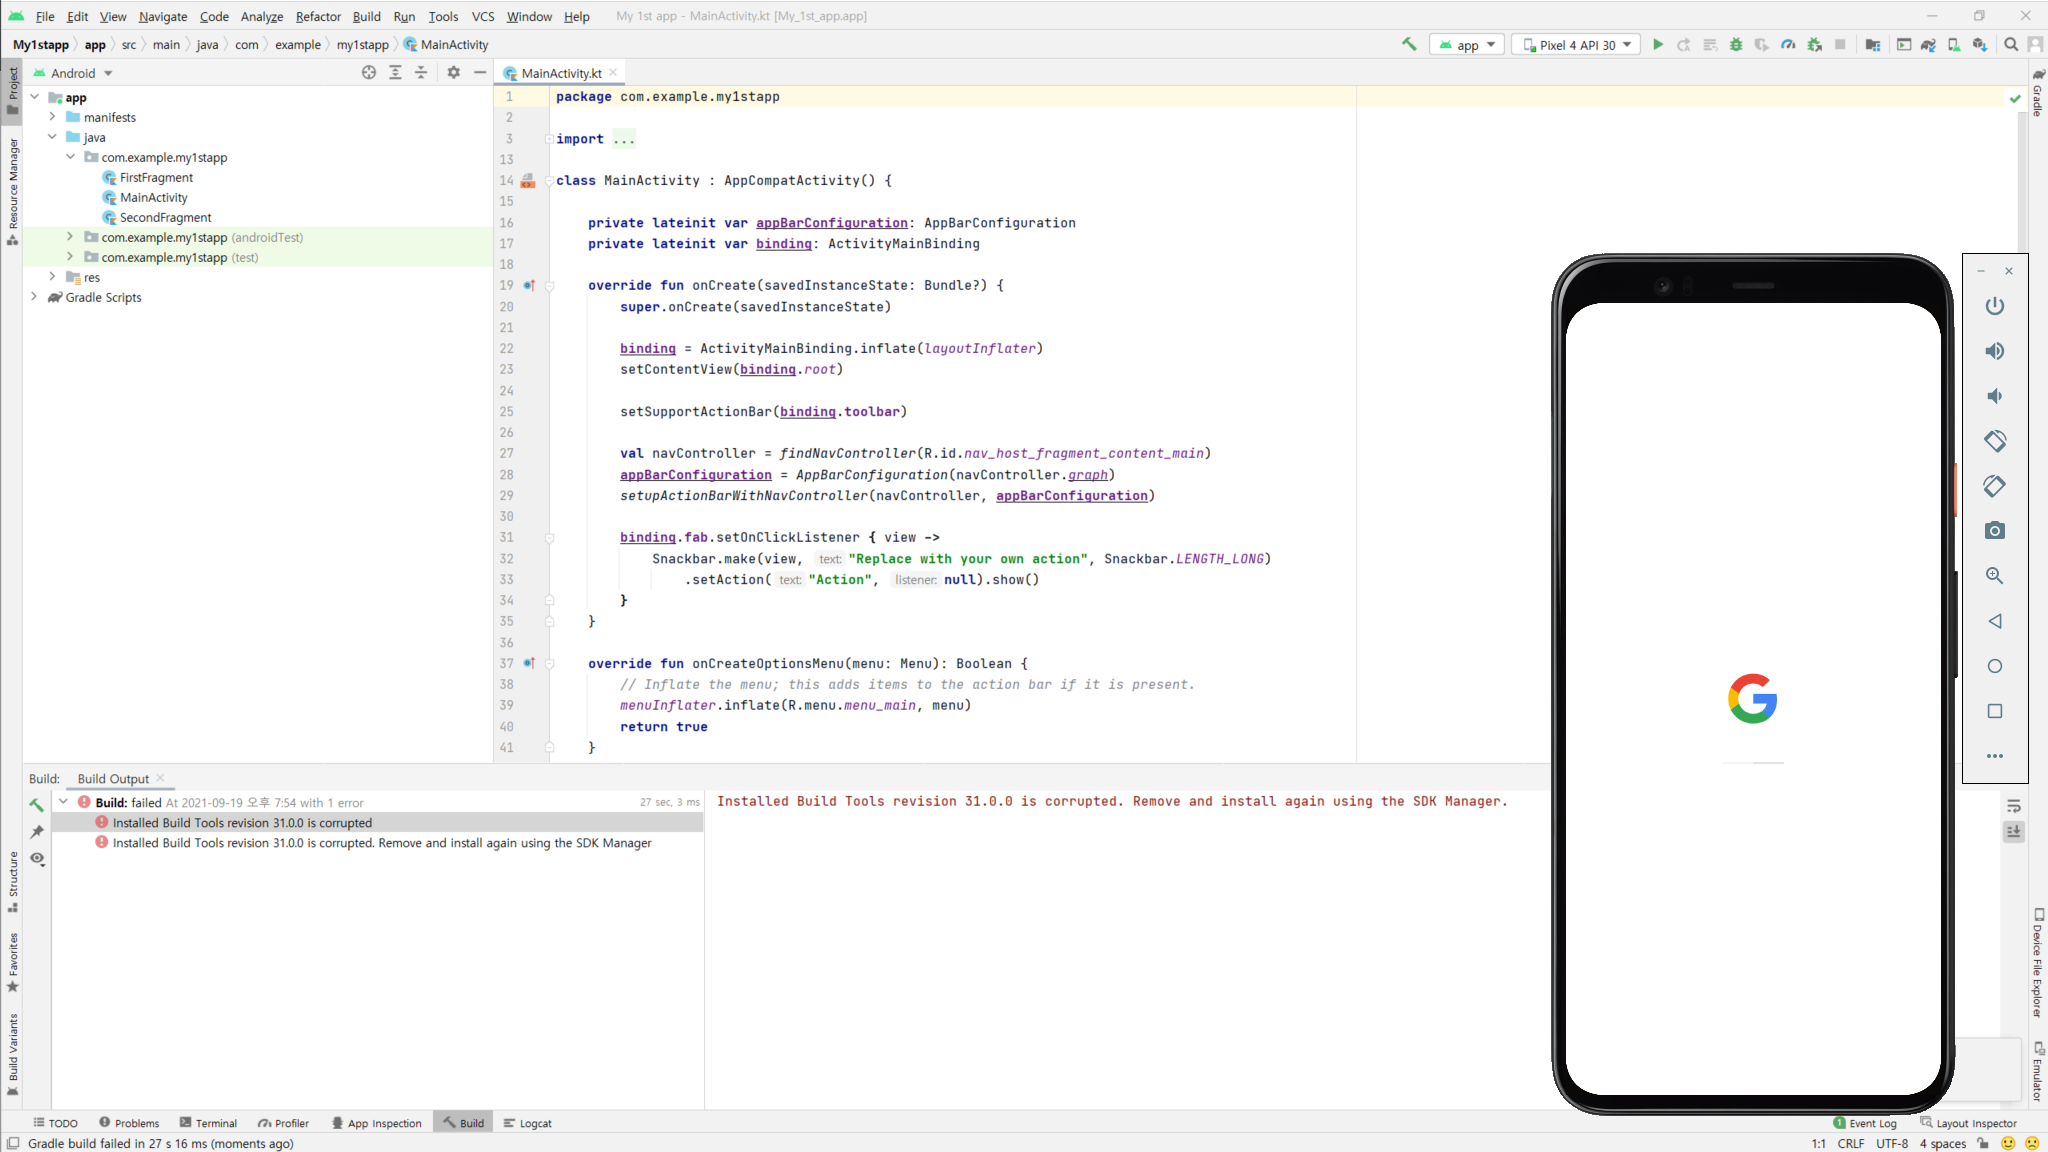Open the Terminal tool window button
Viewport: 2048px width, 1152px height.
point(208,1123)
